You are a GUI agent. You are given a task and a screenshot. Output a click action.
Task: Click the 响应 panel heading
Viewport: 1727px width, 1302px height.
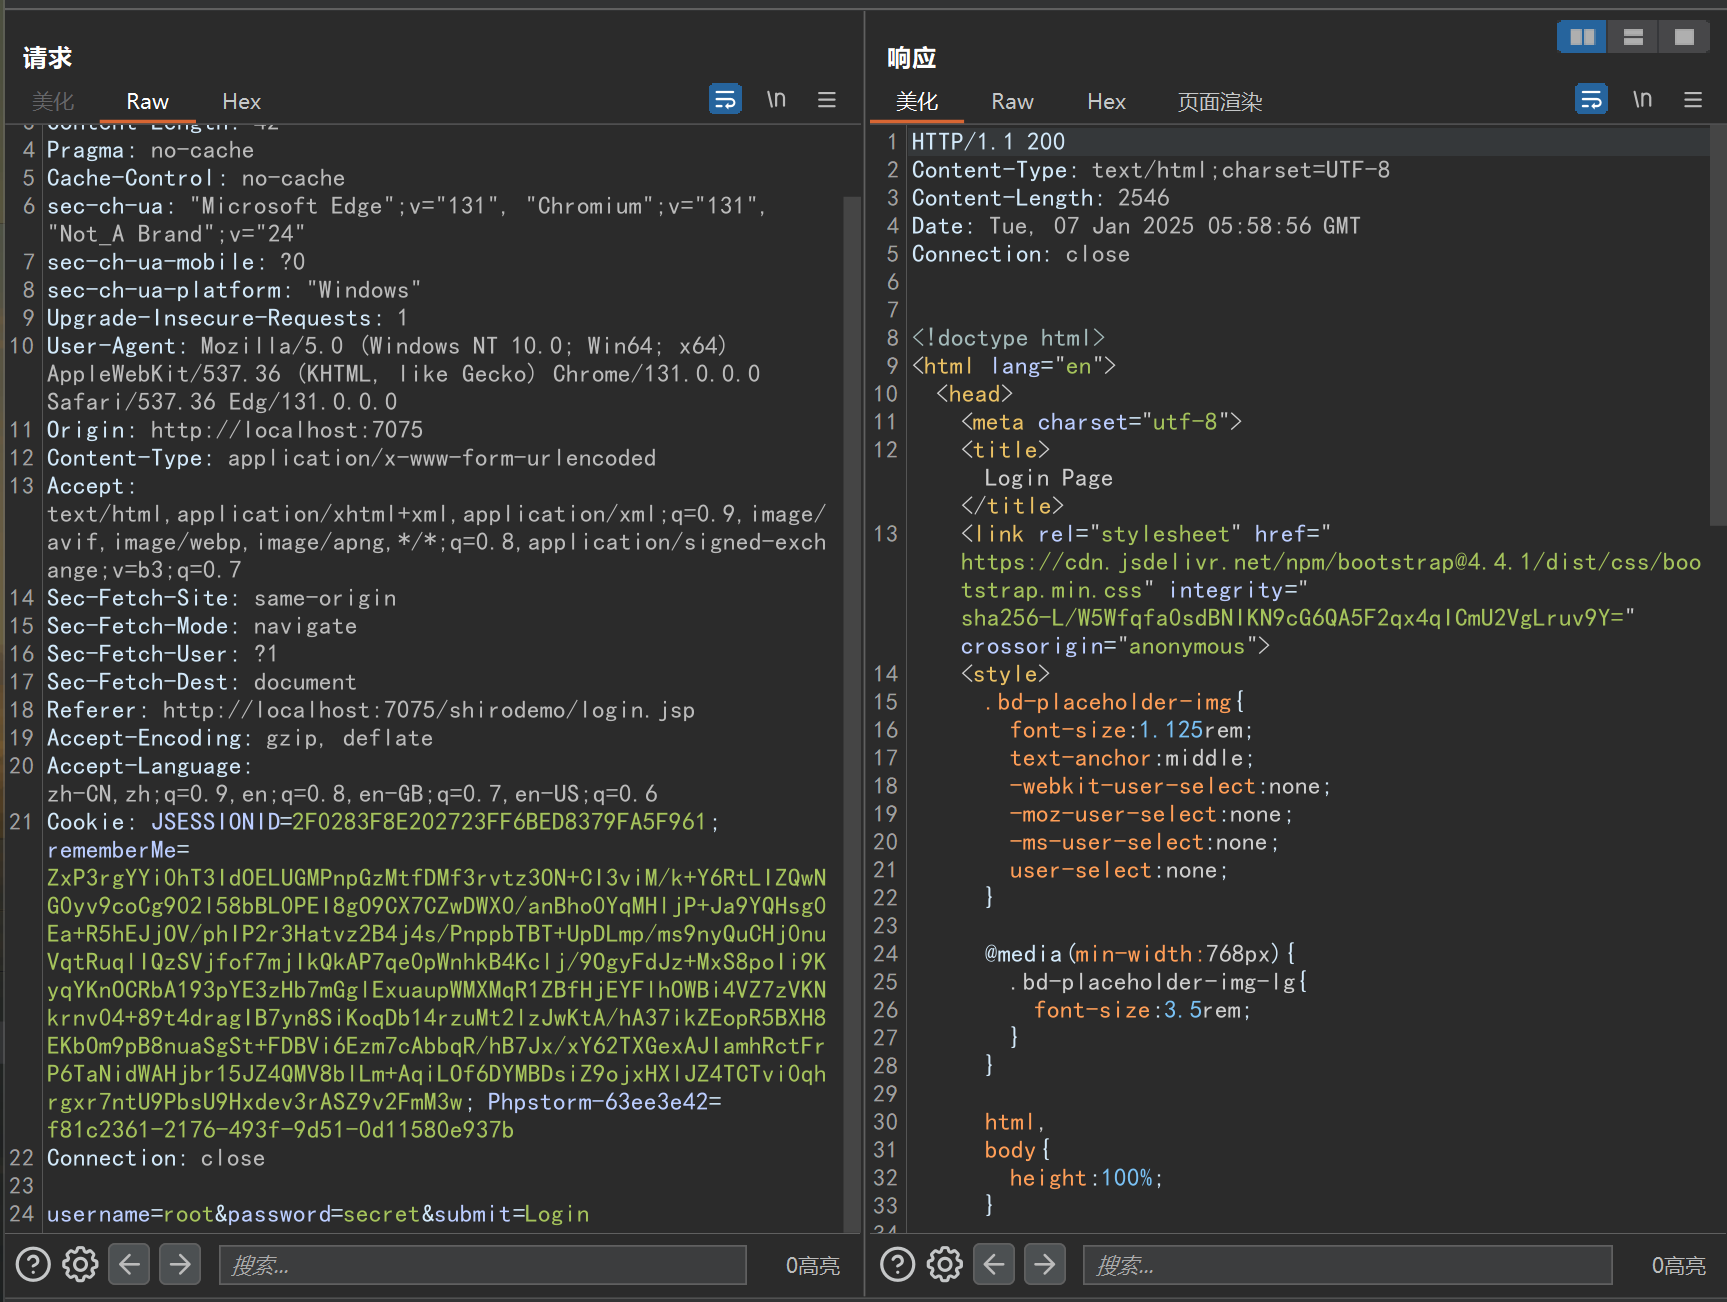pyautogui.click(x=911, y=58)
